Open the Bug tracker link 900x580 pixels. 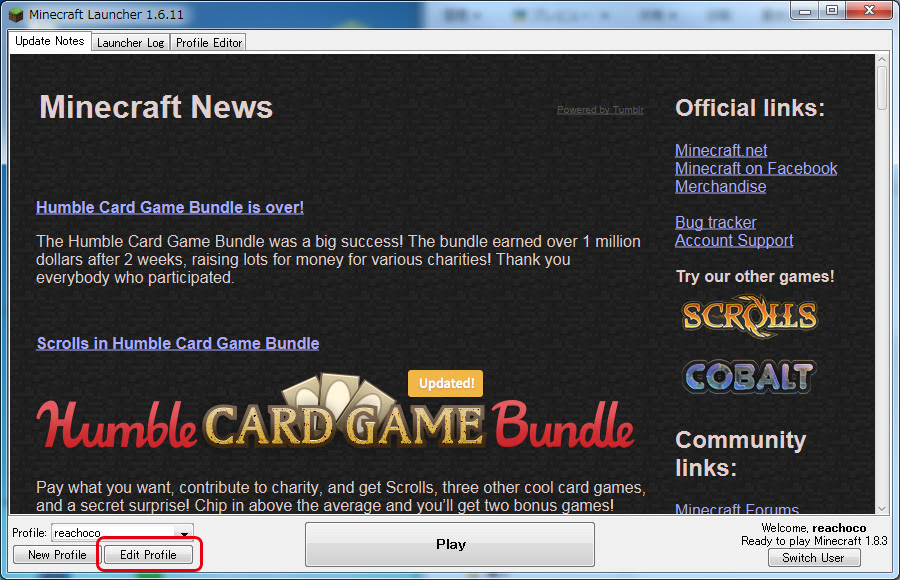(x=715, y=222)
